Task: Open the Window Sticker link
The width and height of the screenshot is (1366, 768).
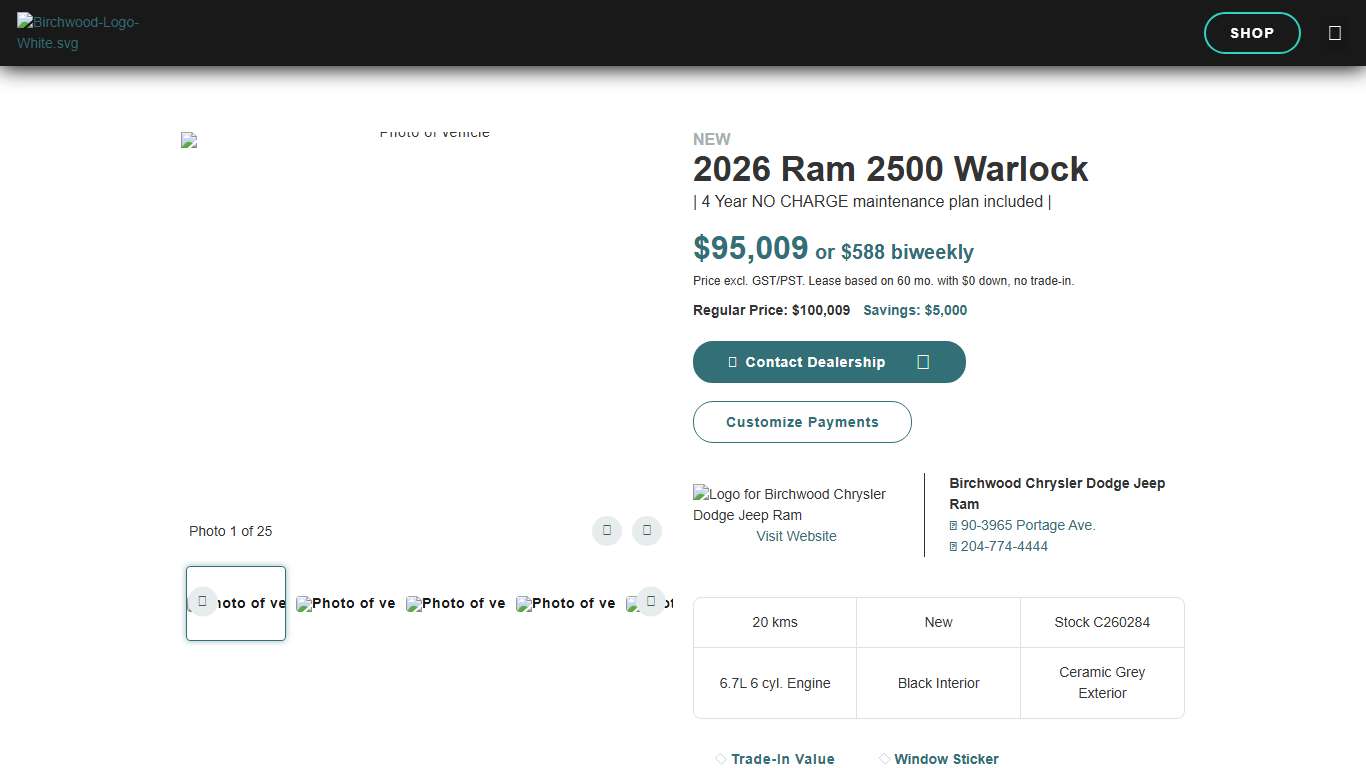Action: point(946,759)
